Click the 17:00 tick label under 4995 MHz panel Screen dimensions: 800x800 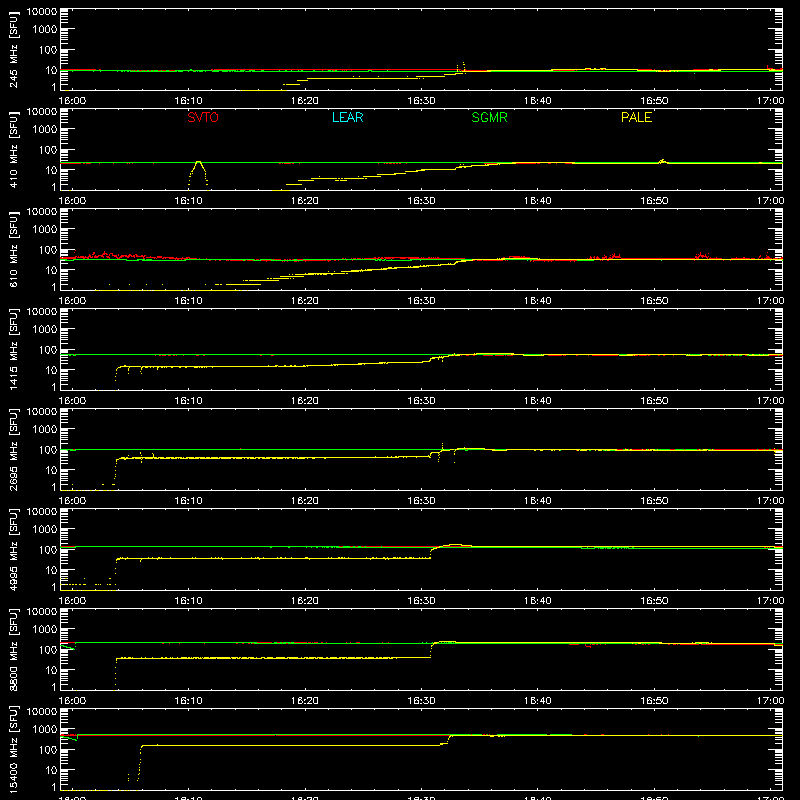click(x=770, y=601)
